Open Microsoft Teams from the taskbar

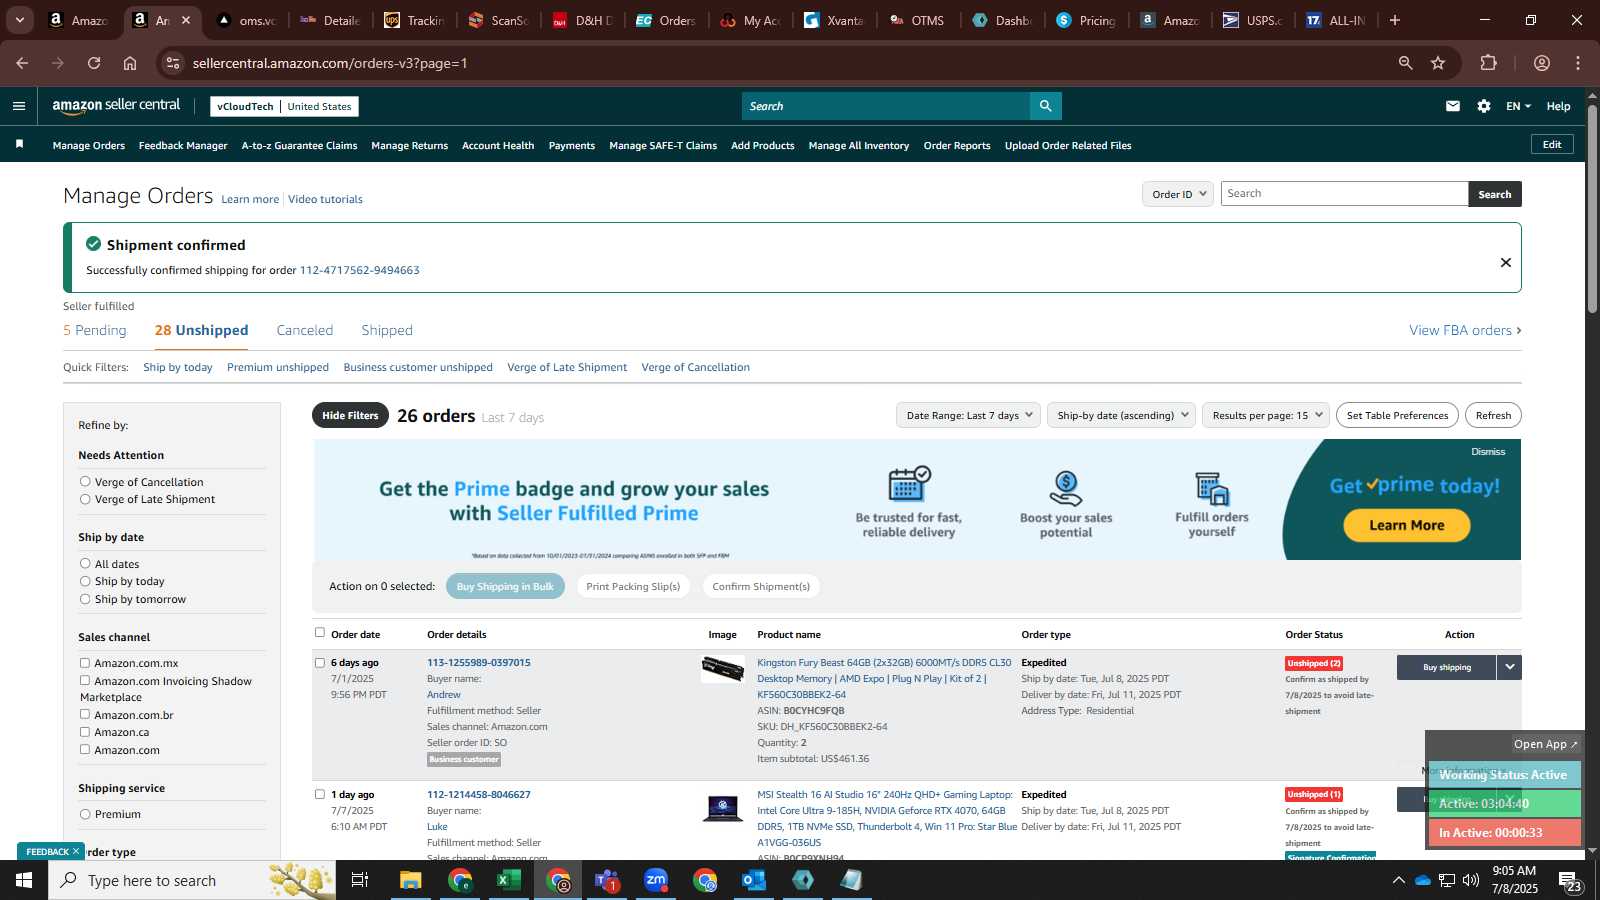pos(607,880)
